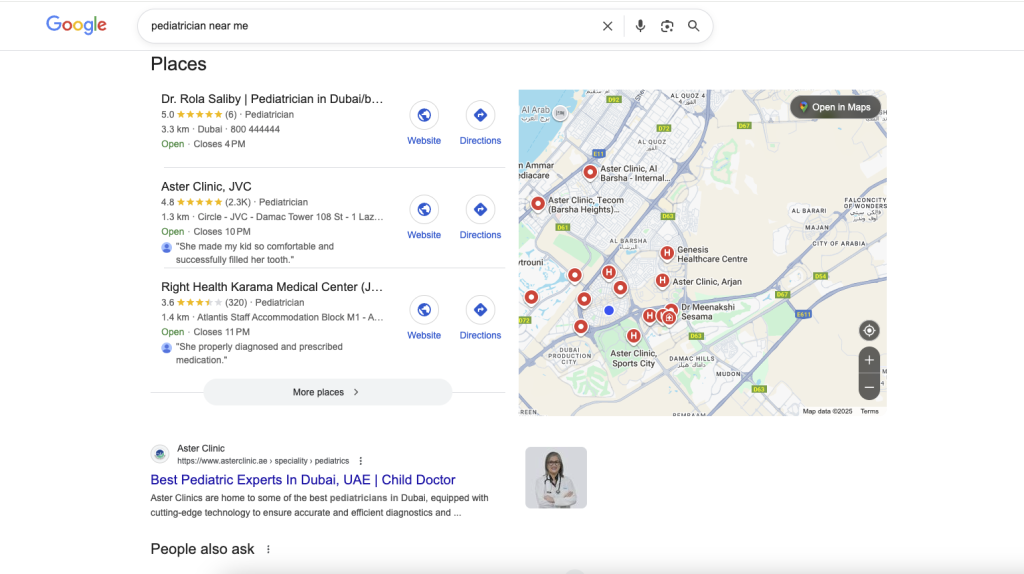
Task: Click the asterclinic.ae breadcrumb URL
Action: 263,461
